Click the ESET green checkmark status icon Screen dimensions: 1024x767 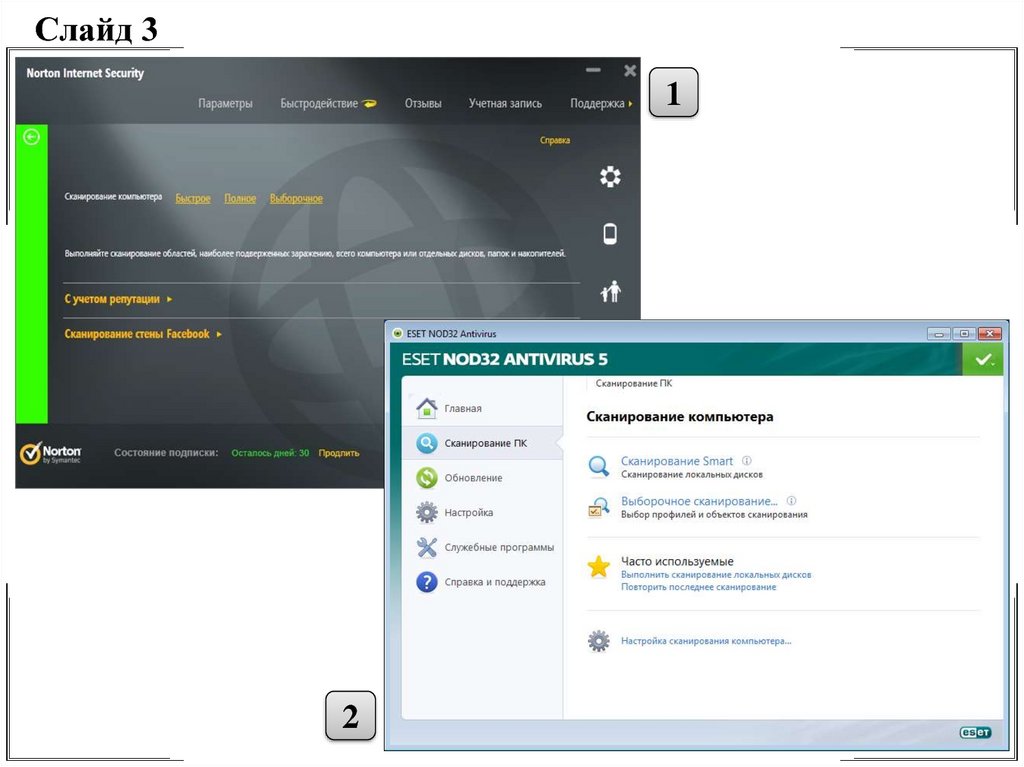[983, 360]
